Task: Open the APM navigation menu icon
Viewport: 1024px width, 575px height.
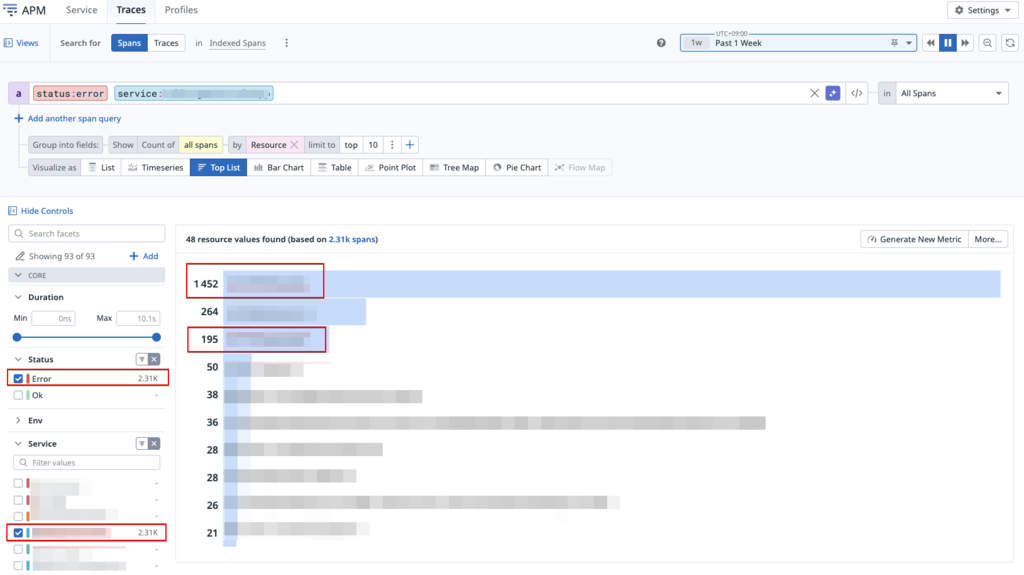Action: (10, 10)
